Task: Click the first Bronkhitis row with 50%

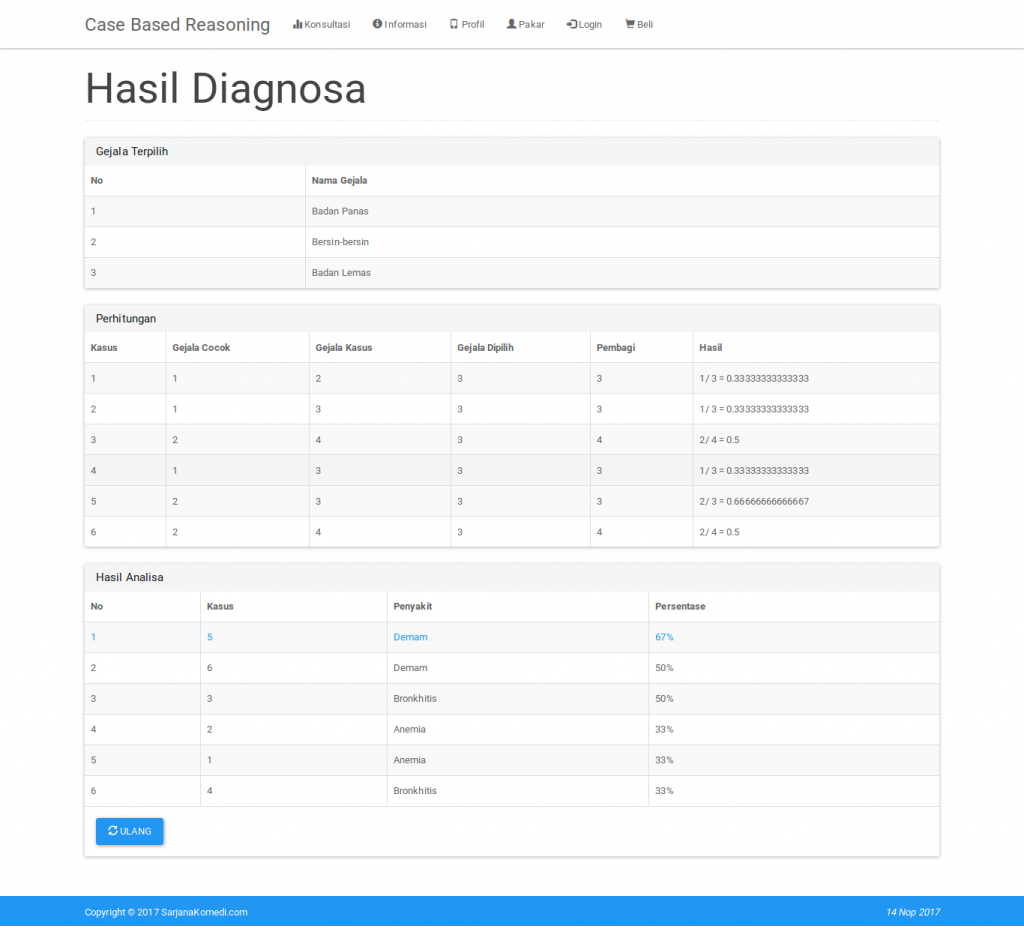Action: (511, 699)
